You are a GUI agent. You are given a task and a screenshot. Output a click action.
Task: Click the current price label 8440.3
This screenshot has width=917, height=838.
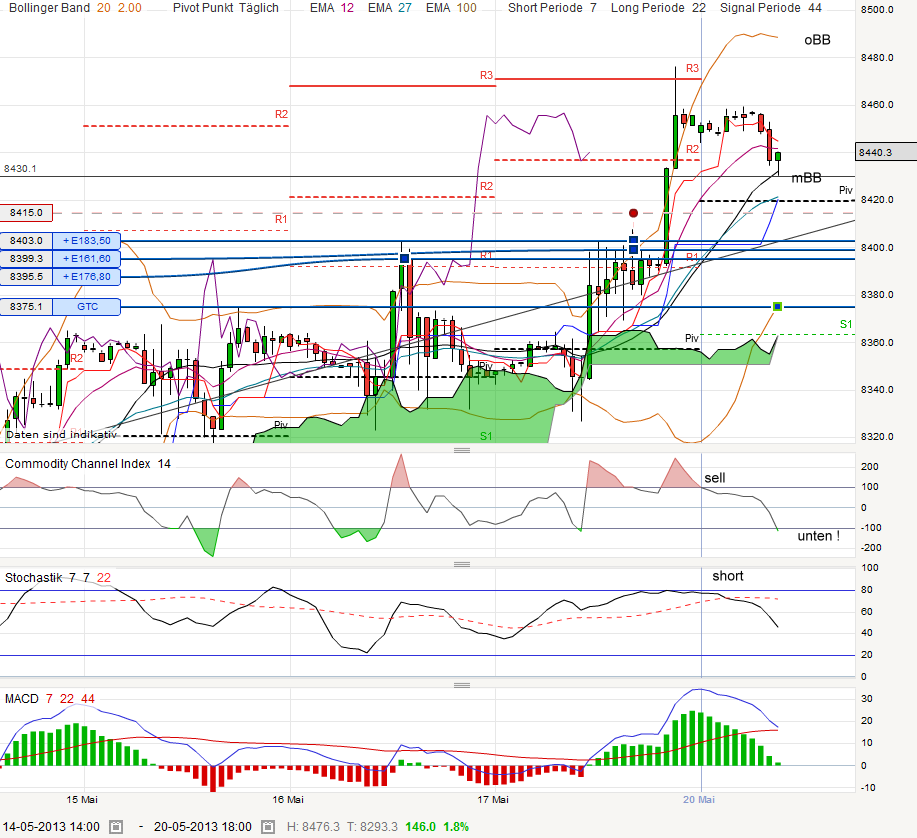tap(885, 152)
